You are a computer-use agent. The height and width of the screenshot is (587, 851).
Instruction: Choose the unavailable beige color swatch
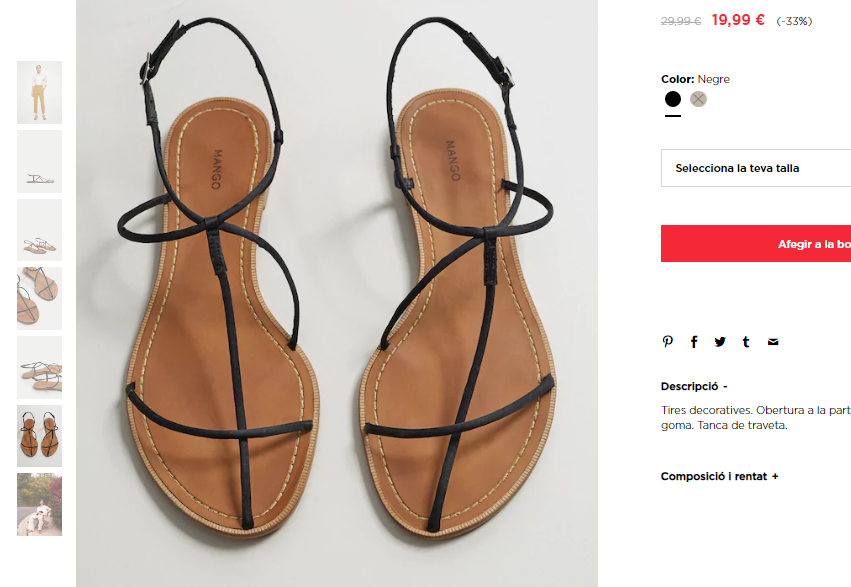click(x=698, y=99)
